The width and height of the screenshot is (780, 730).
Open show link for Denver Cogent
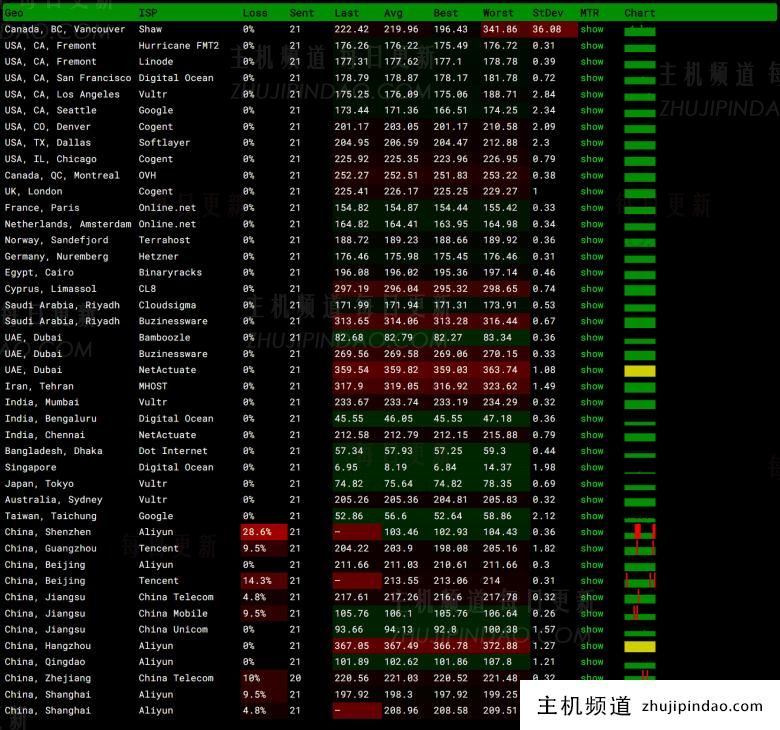click(x=591, y=127)
